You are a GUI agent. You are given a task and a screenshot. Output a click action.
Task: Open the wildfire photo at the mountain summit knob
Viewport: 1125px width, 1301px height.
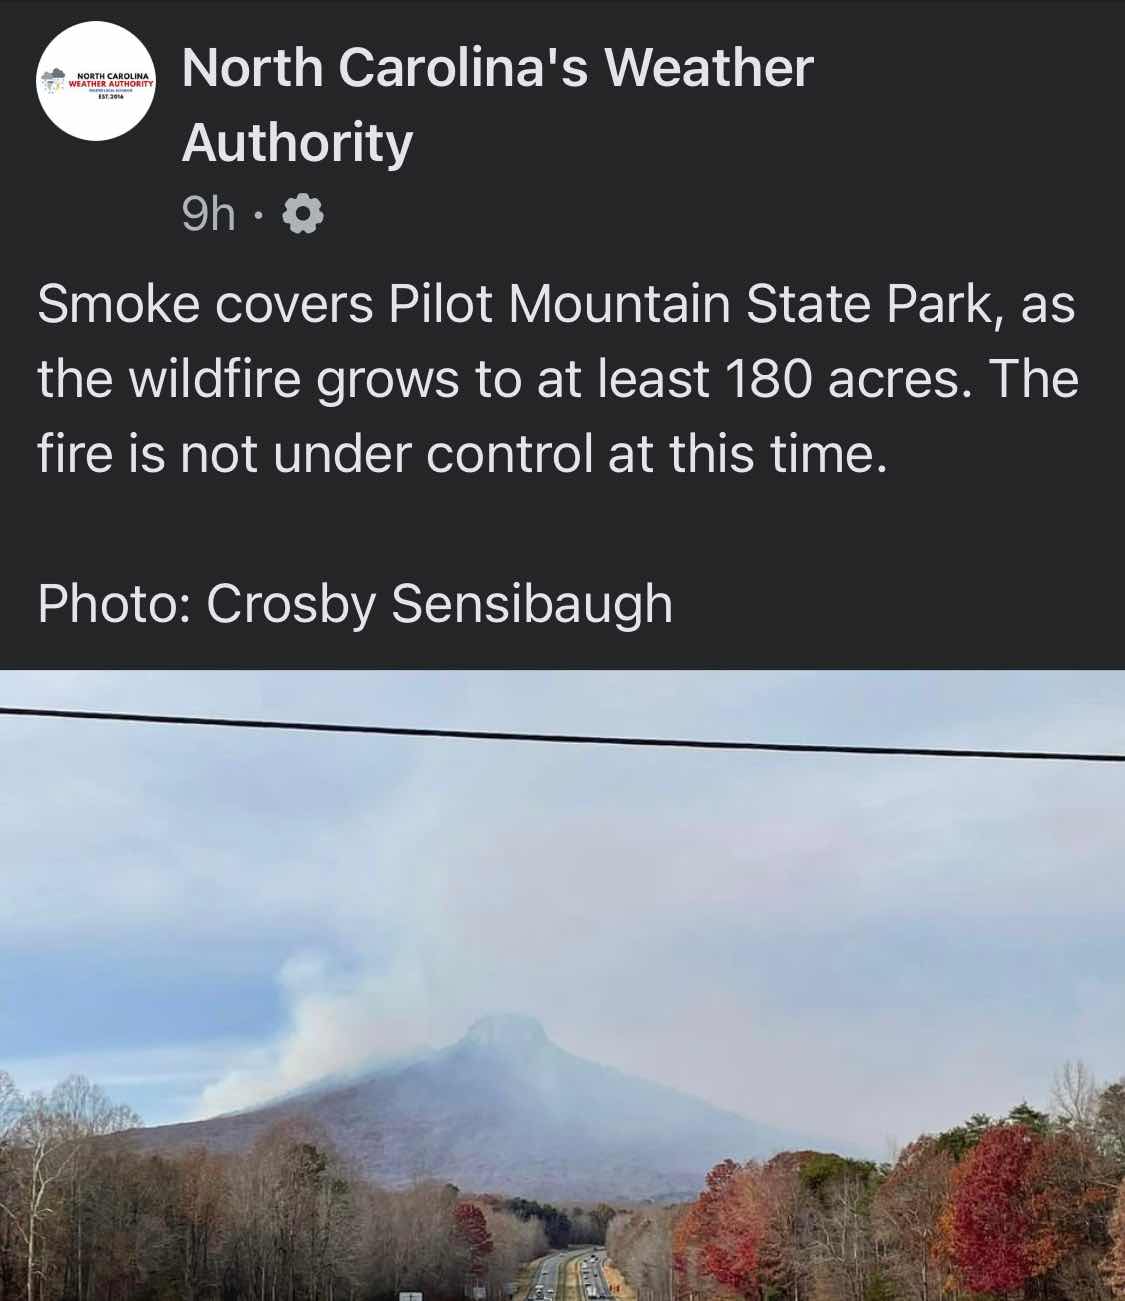(x=510, y=1035)
